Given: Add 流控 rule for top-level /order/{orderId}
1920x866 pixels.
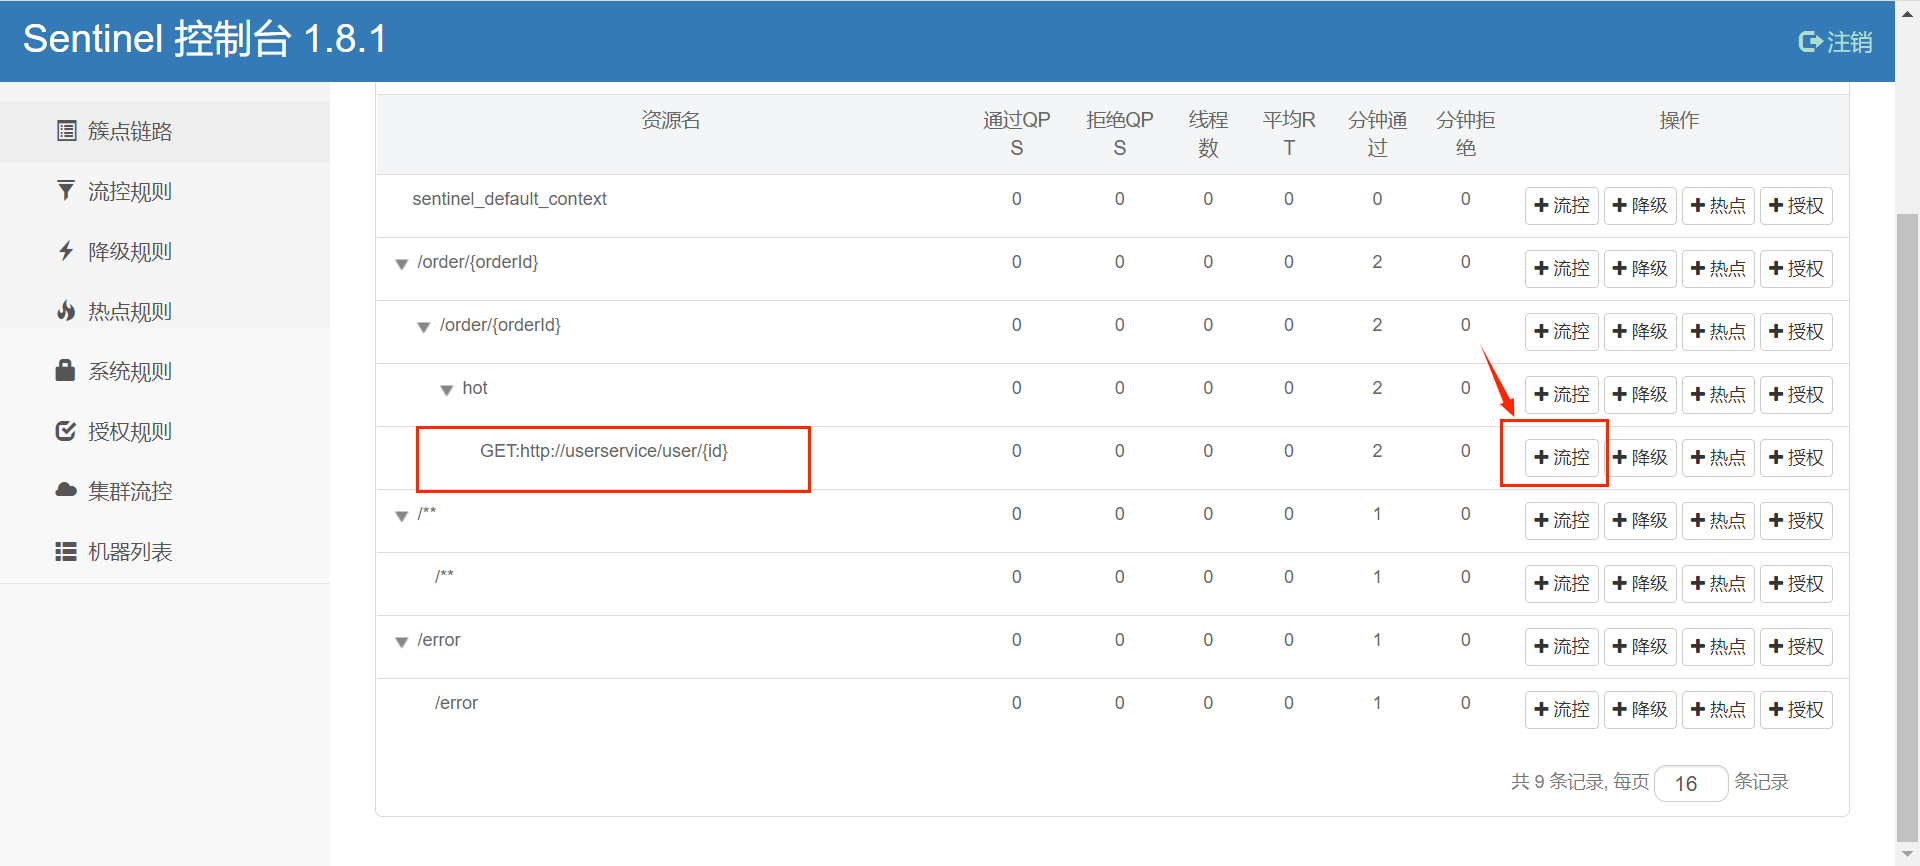Looking at the screenshot, I should click(1561, 269).
